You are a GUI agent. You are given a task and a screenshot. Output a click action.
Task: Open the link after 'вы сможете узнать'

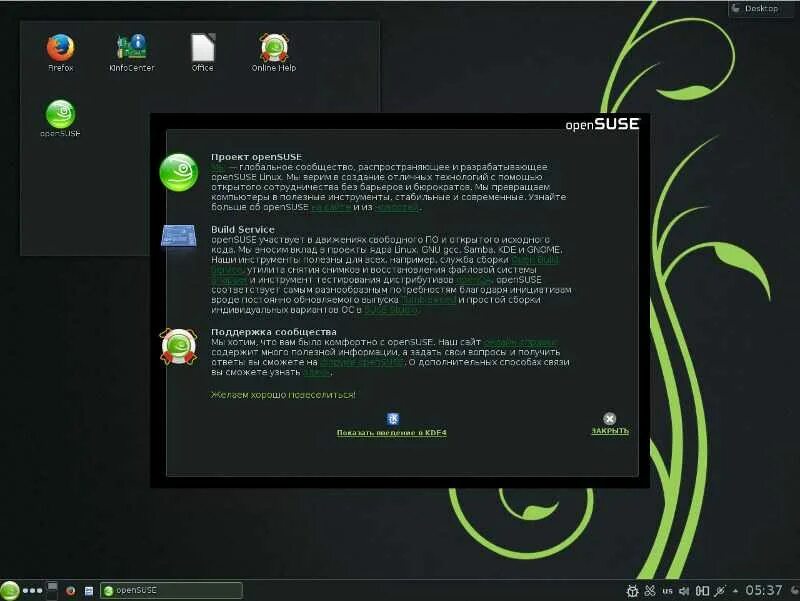(x=316, y=372)
